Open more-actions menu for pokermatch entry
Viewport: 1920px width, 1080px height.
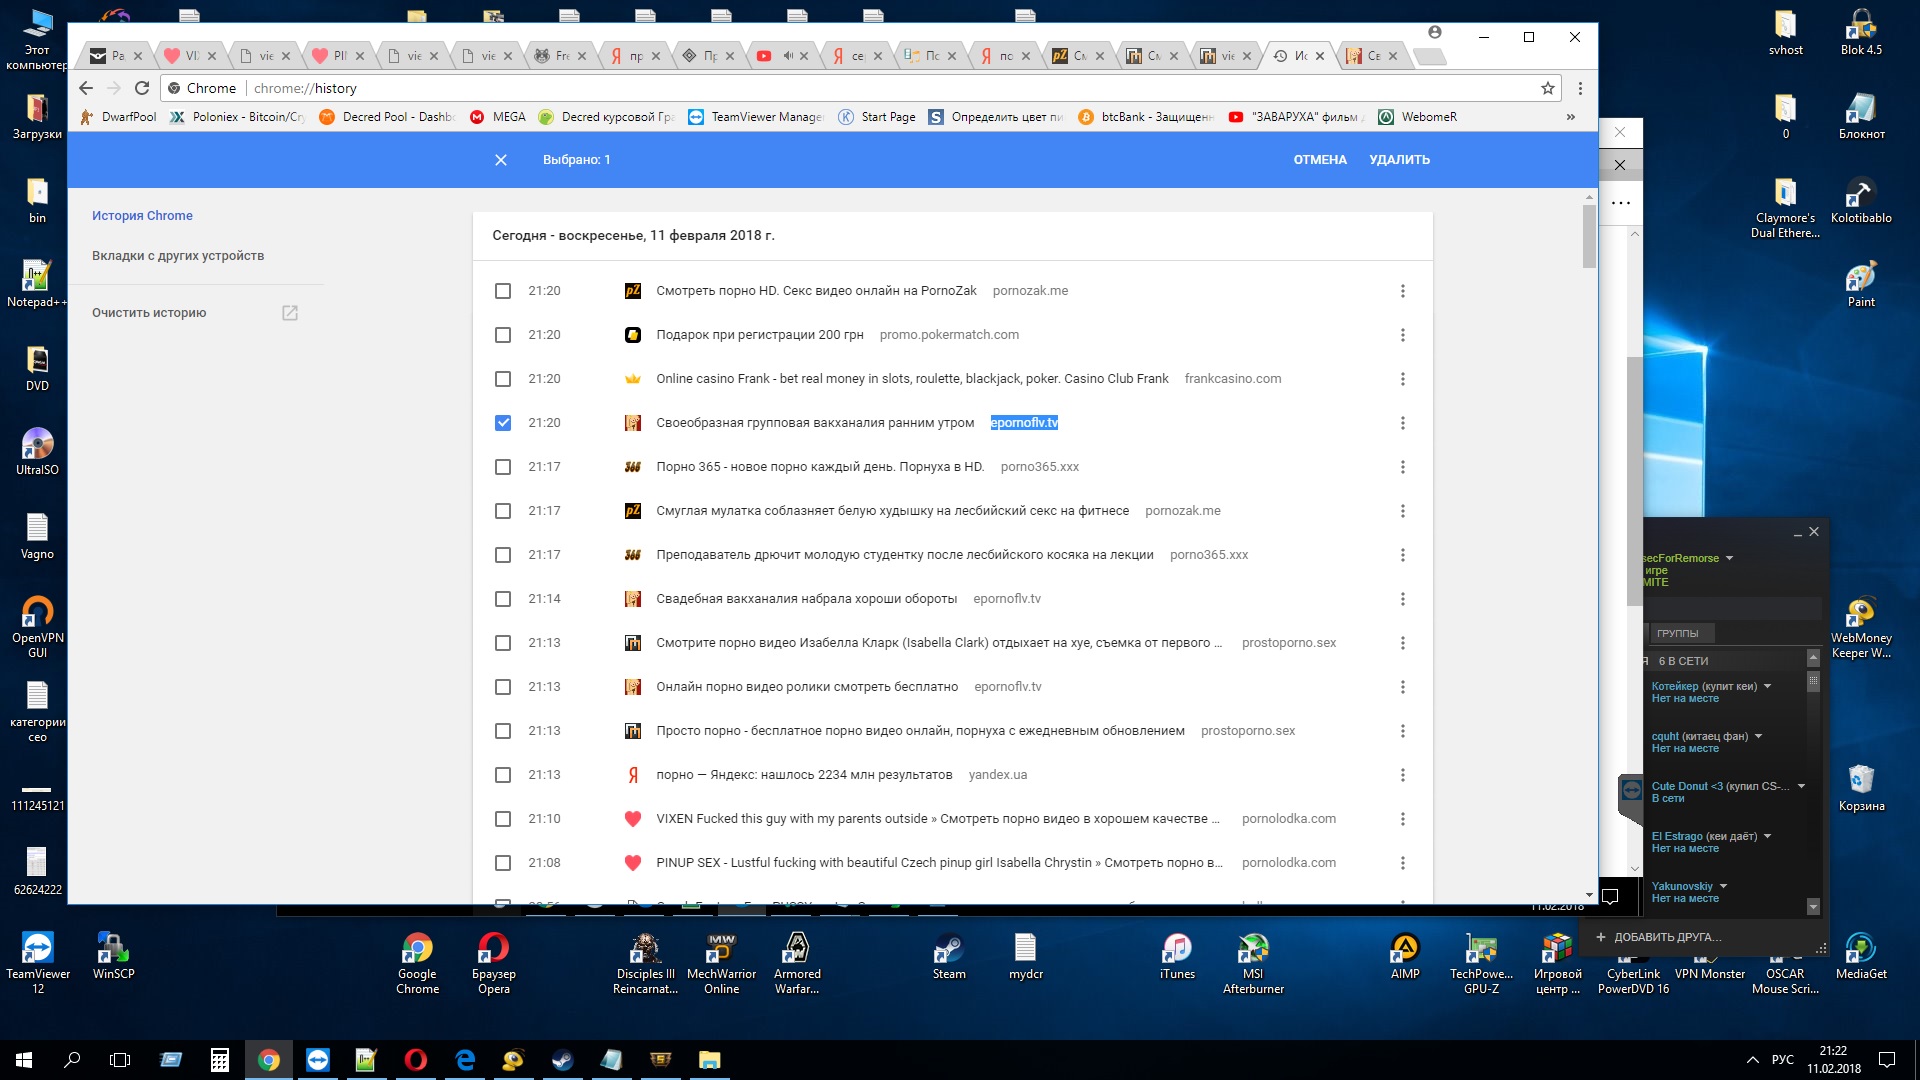pyautogui.click(x=1402, y=335)
